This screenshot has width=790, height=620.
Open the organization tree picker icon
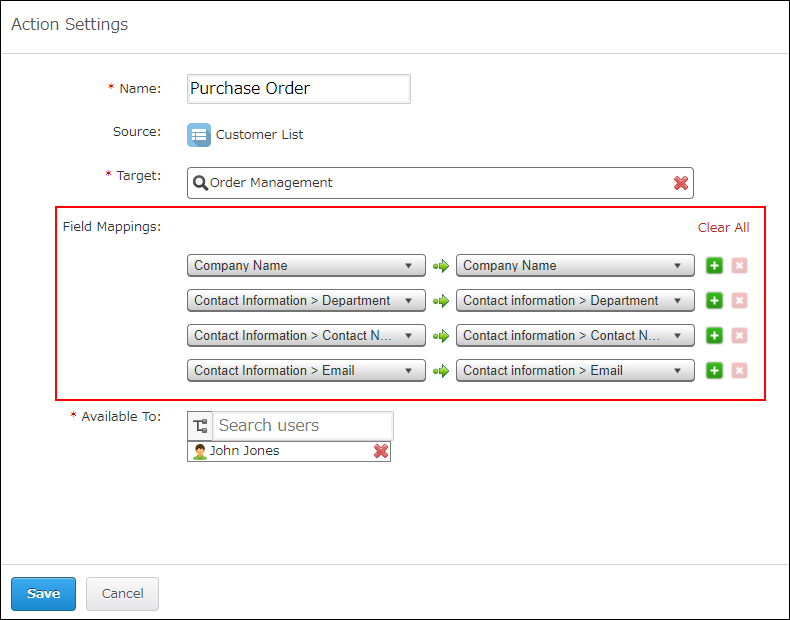(x=200, y=426)
